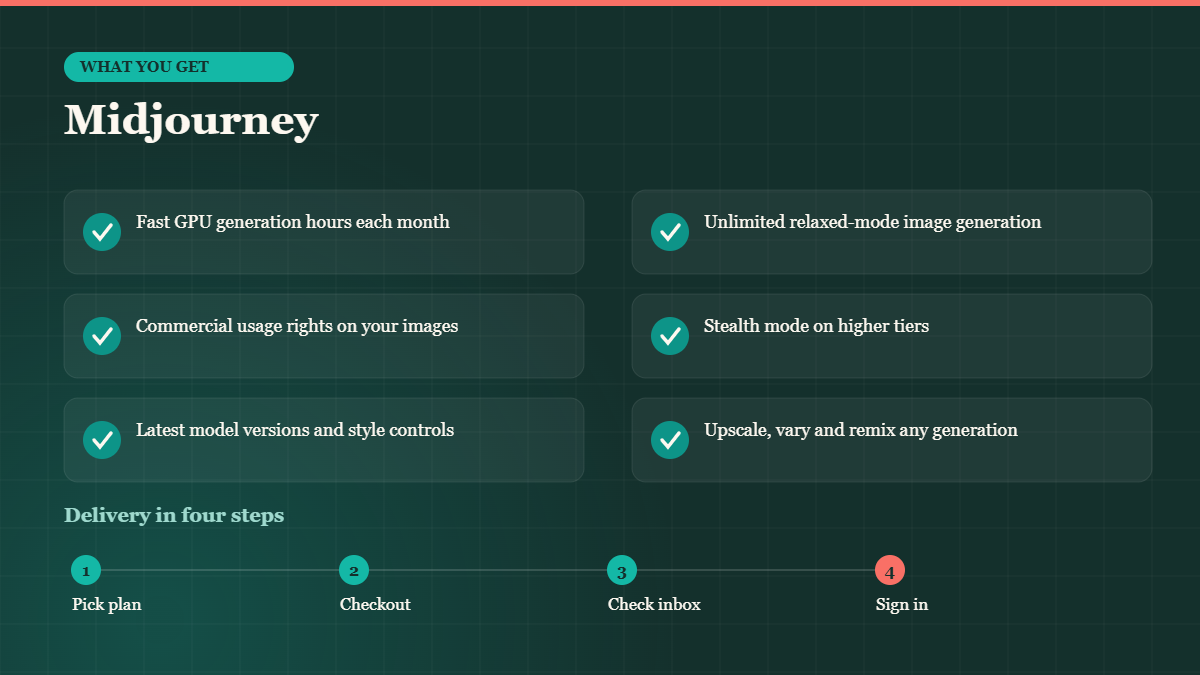Click the text 'Upscale, vary and remix any generation'
Image resolution: width=1200 pixels, height=675 pixels.
tap(861, 430)
